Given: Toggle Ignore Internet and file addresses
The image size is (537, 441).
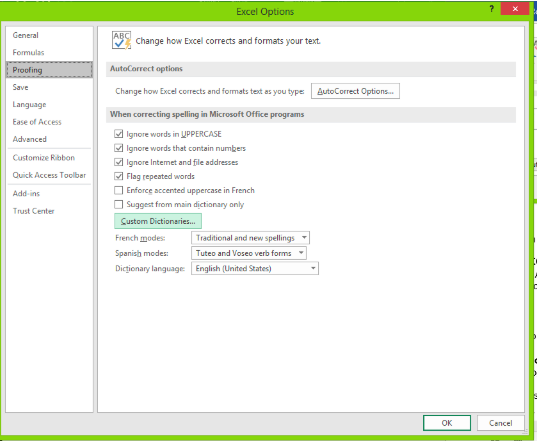Looking at the screenshot, I should tap(118, 162).
